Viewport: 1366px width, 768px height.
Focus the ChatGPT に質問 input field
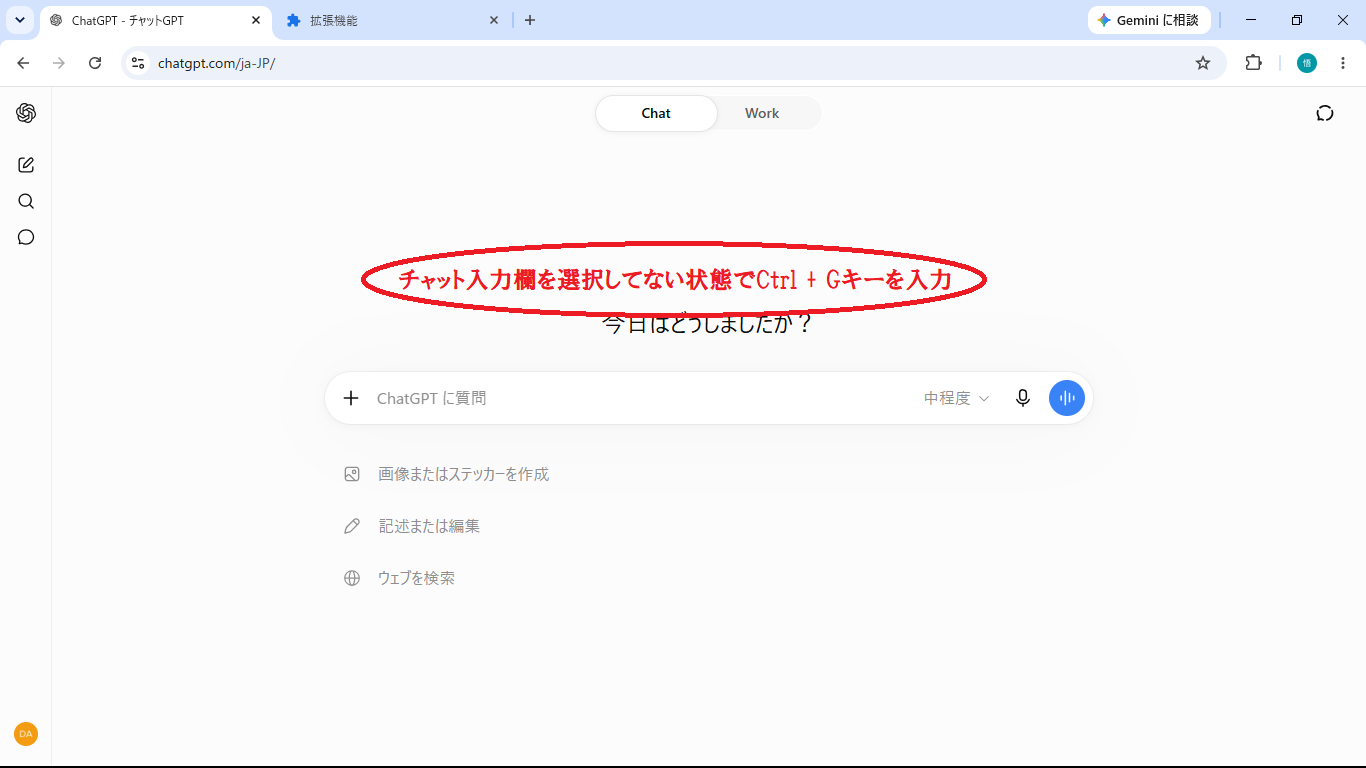(640, 398)
